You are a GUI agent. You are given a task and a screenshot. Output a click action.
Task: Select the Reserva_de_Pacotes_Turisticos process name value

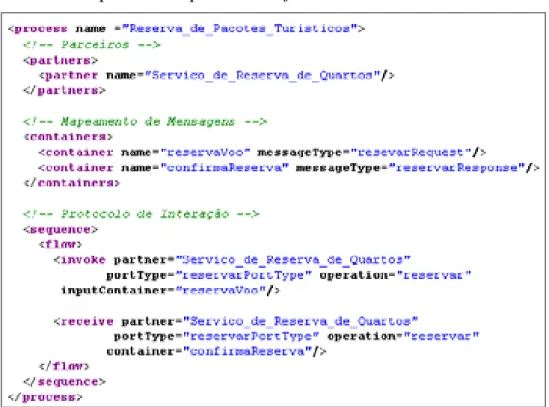pos(240,28)
